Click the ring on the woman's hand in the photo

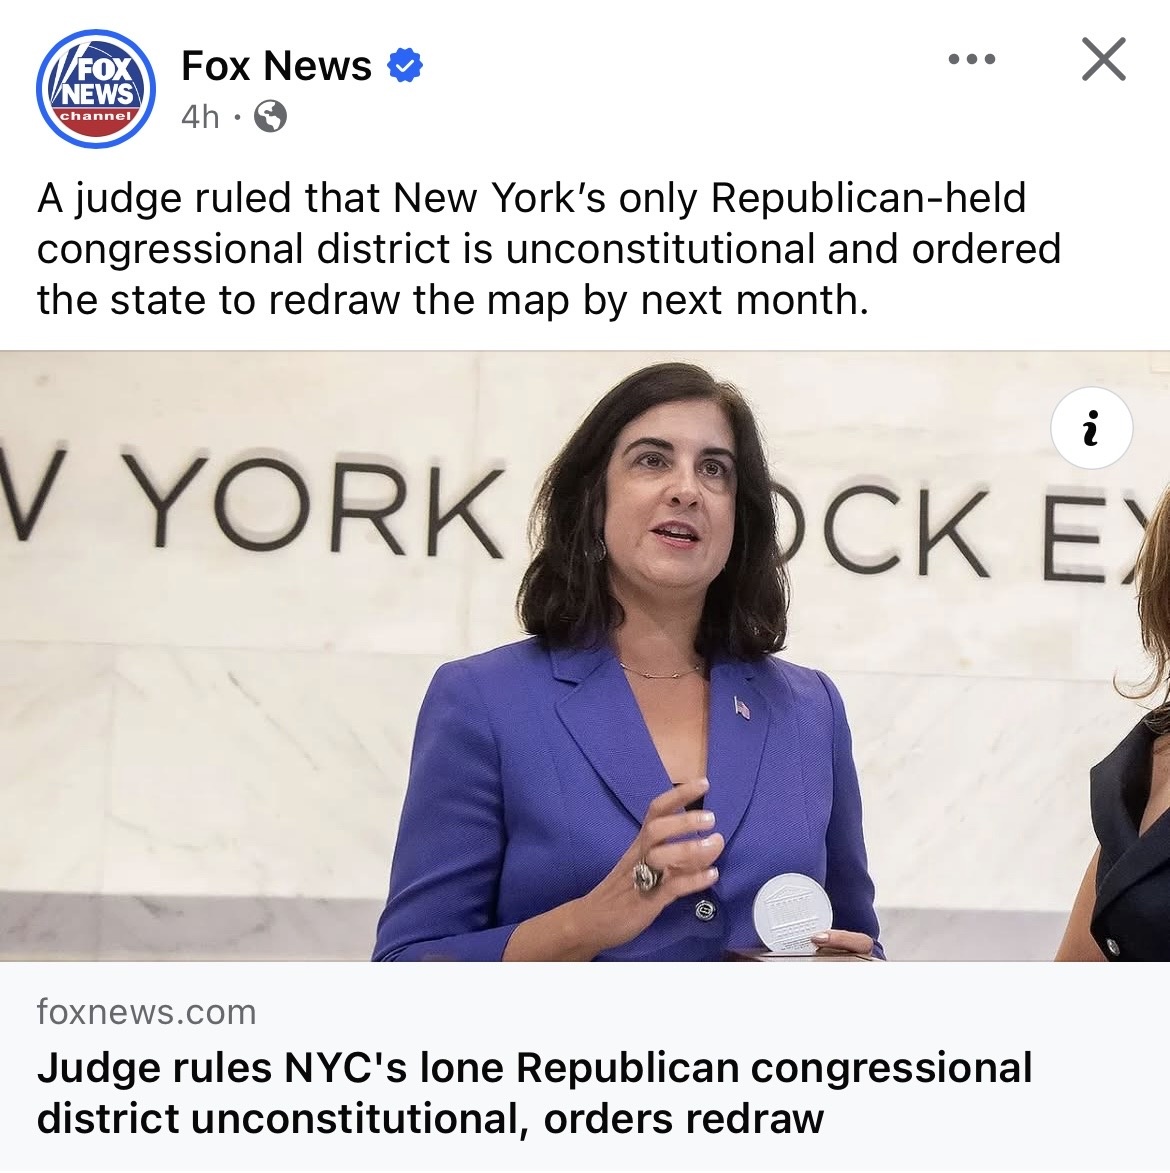[647, 876]
